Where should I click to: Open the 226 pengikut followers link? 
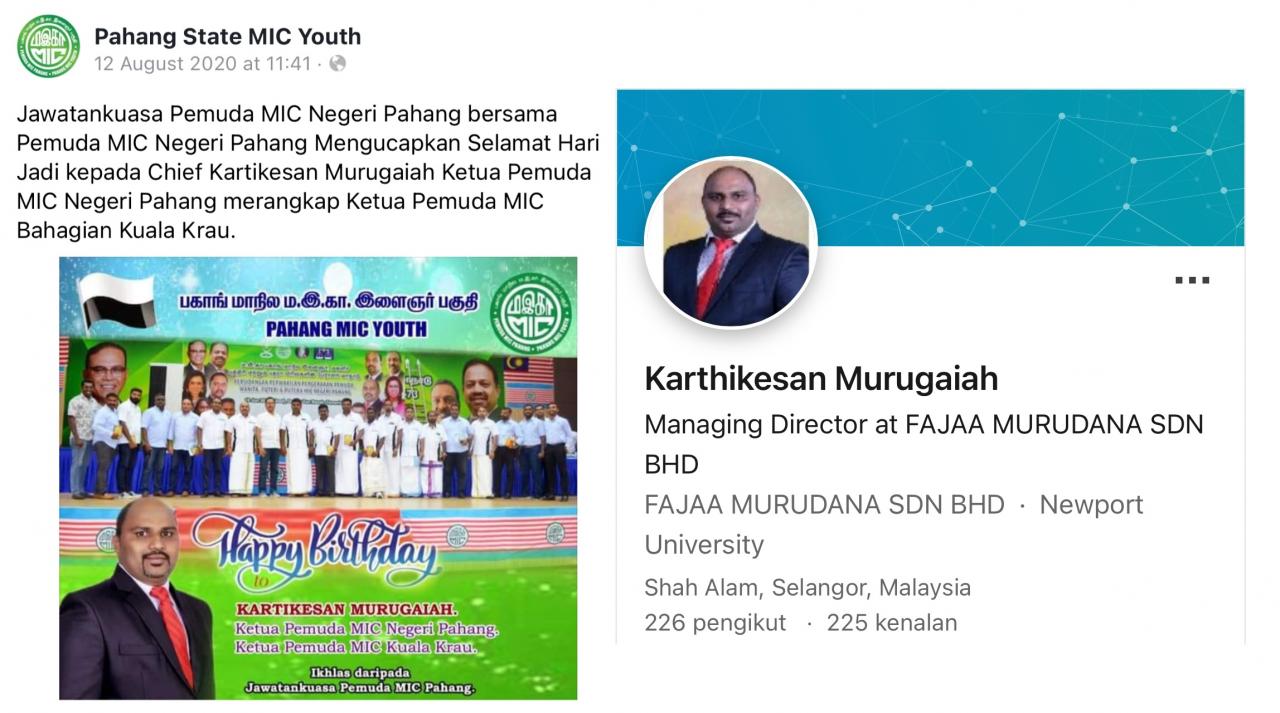(x=715, y=623)
